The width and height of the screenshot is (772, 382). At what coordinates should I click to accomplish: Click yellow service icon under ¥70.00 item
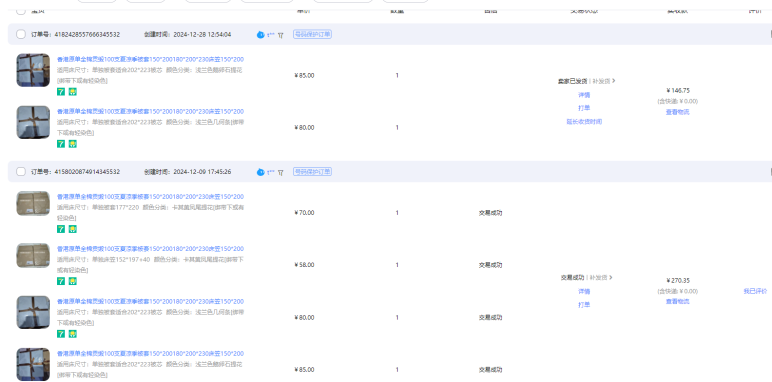click(72, 229)
